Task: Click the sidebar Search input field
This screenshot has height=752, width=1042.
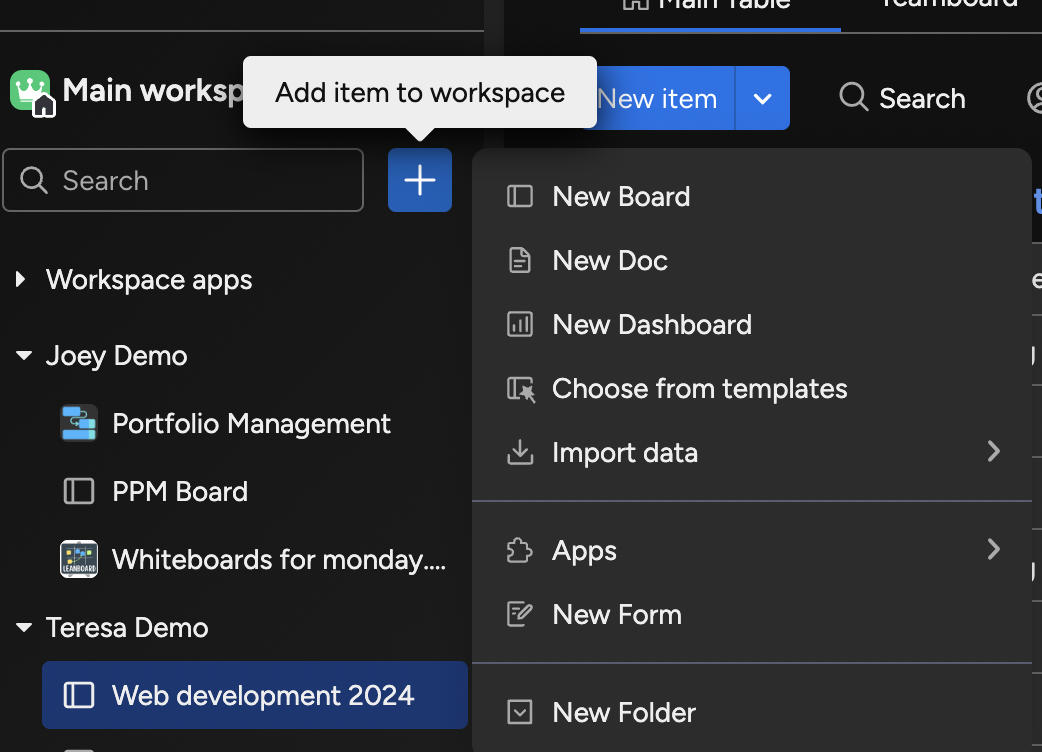Action: pyautogui.click(x=183, y=180)
